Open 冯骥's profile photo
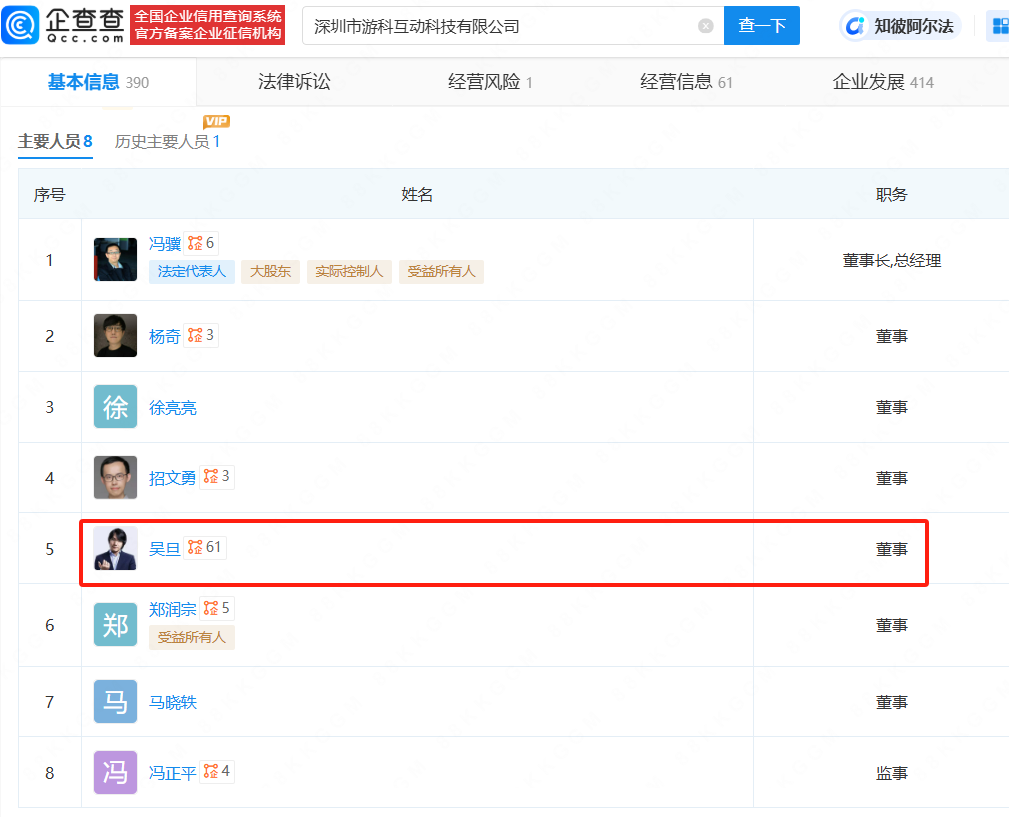Image resolution: width=1009 pixels, height=817 pixels. click(115, 259)
